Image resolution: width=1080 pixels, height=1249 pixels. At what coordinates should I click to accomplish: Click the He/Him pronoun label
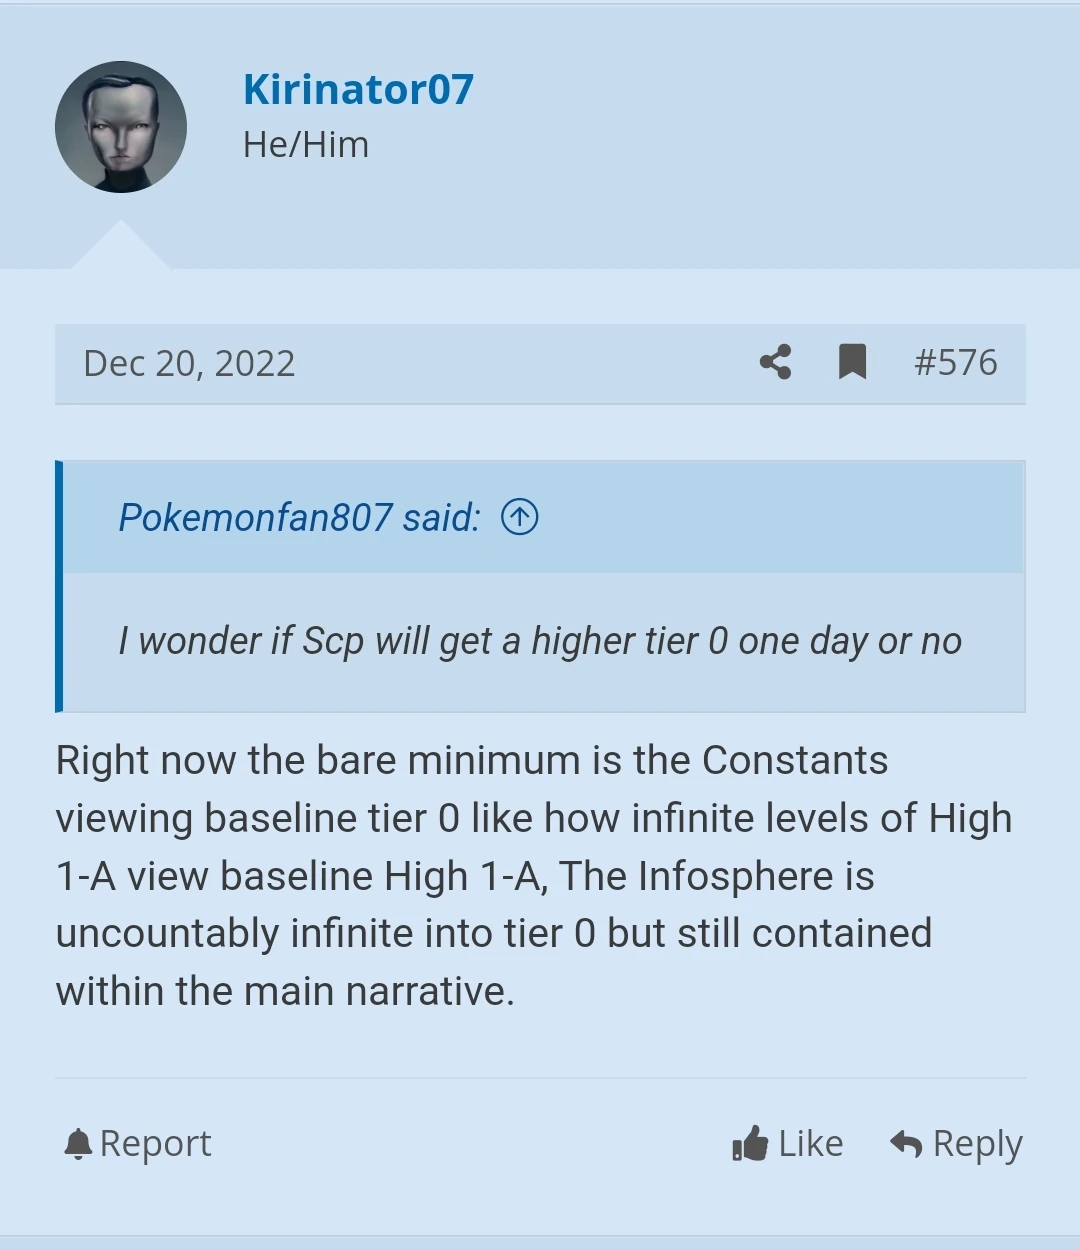(x=306, y=145)
